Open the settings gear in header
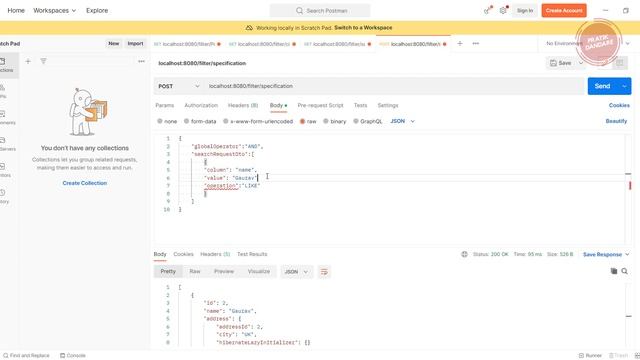 point(503,10)
